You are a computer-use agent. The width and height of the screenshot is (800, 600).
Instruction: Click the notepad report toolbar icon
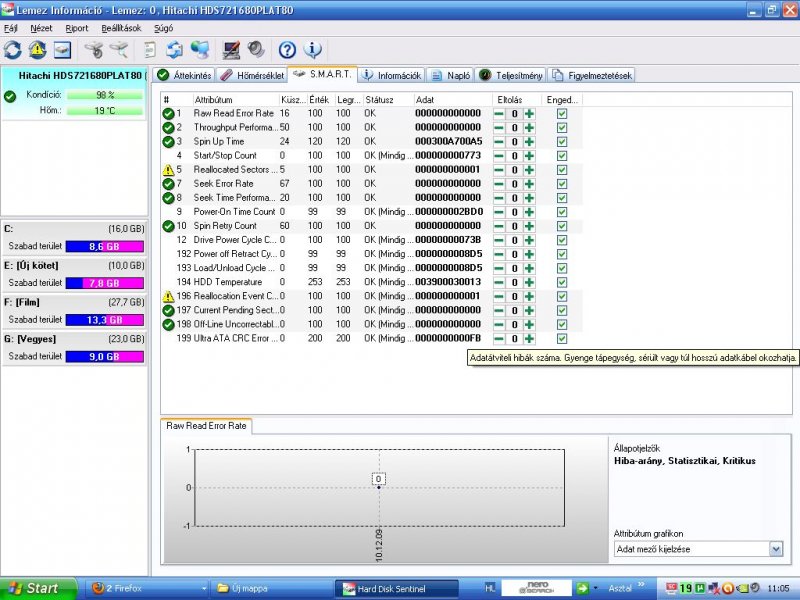(x=149, y=50)
